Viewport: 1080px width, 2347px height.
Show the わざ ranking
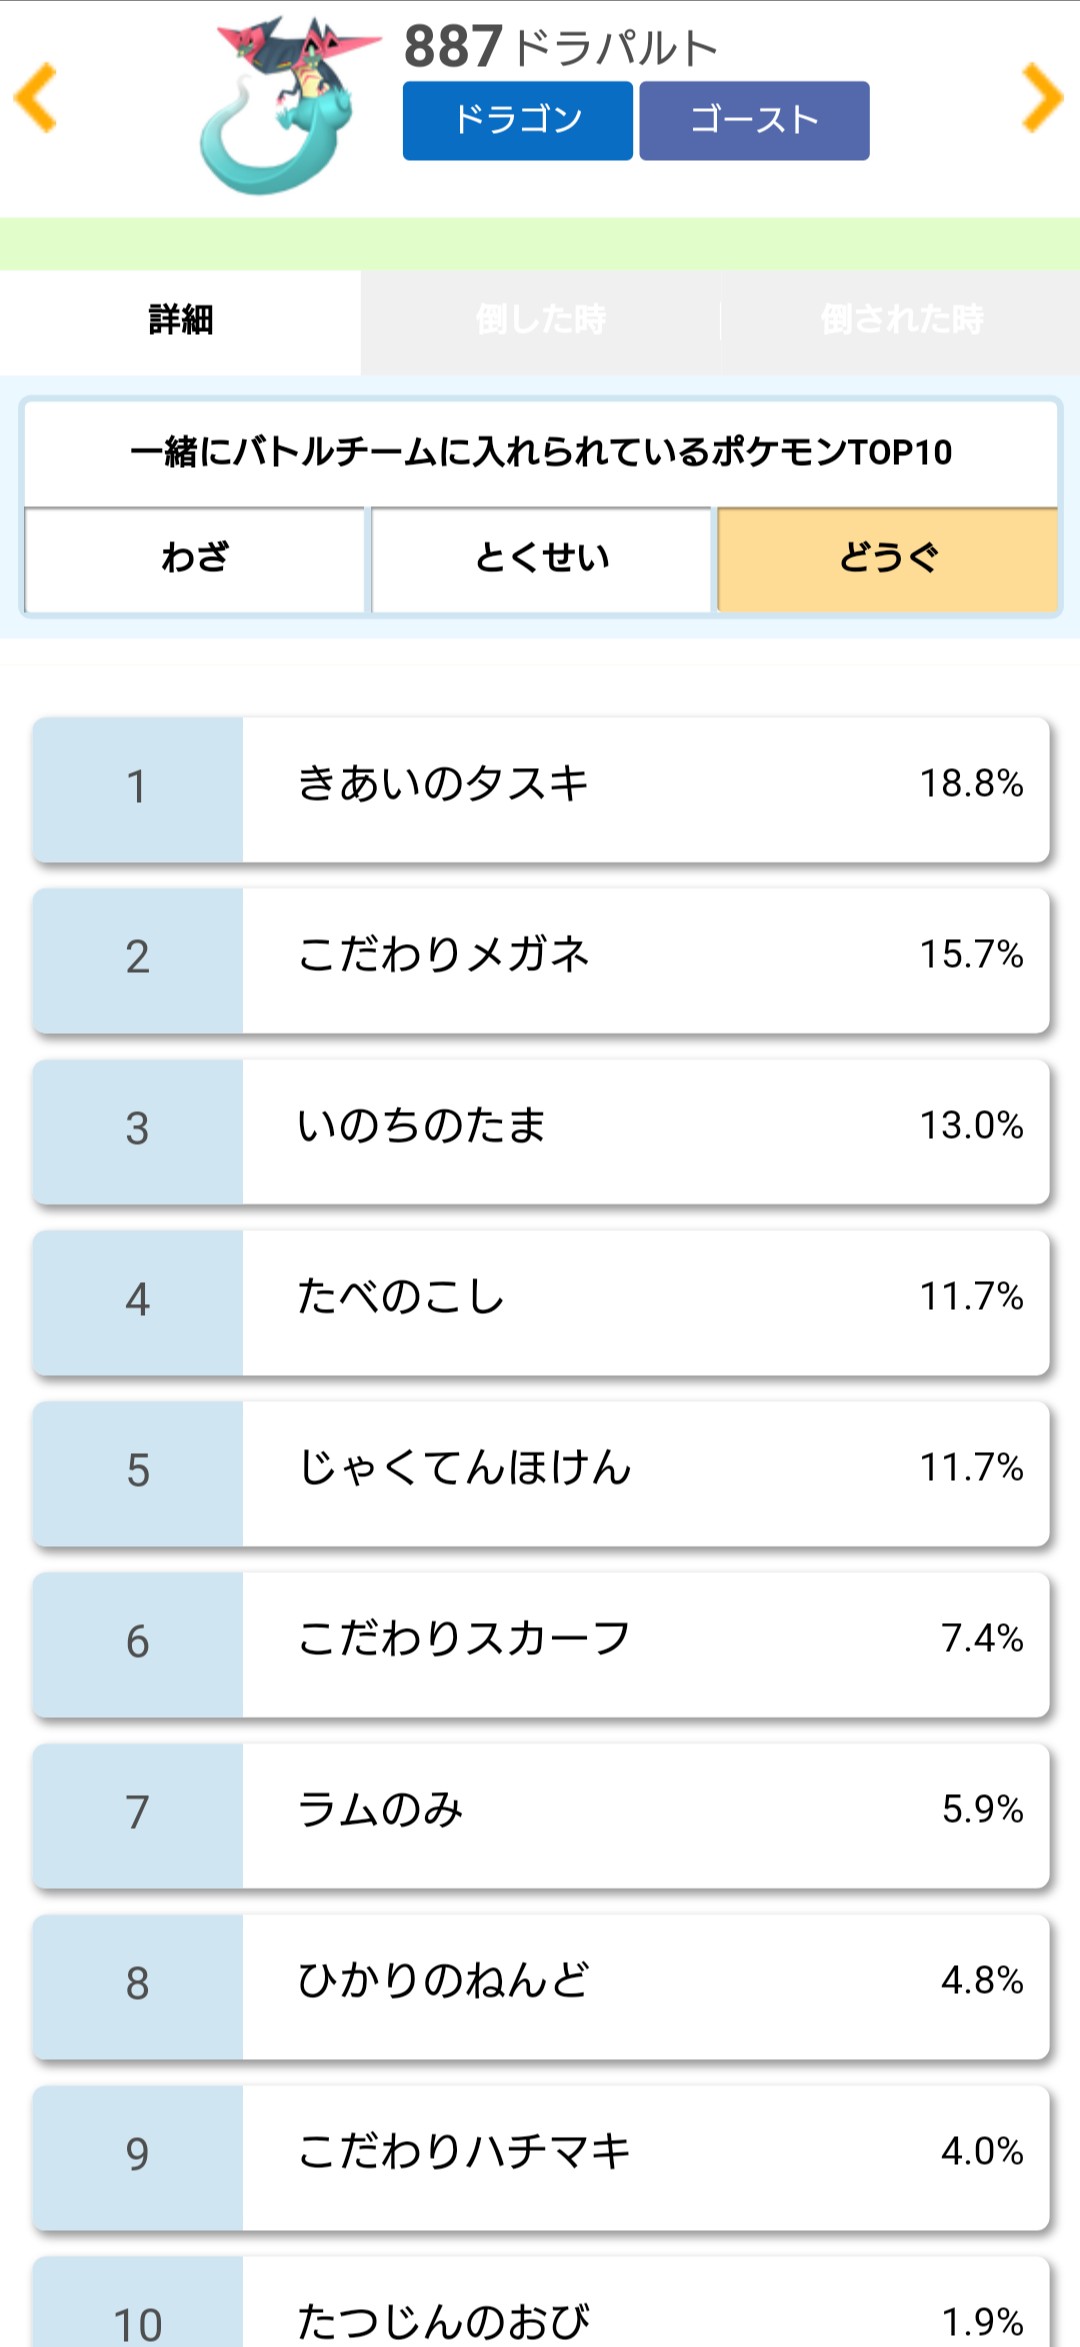pyautogui.click(x=195, y=558)
